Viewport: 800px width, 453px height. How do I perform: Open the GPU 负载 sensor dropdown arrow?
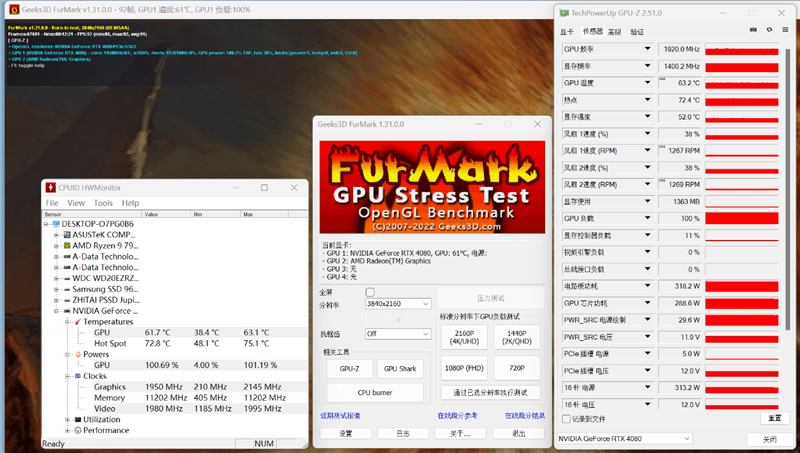tap(647, 218)
